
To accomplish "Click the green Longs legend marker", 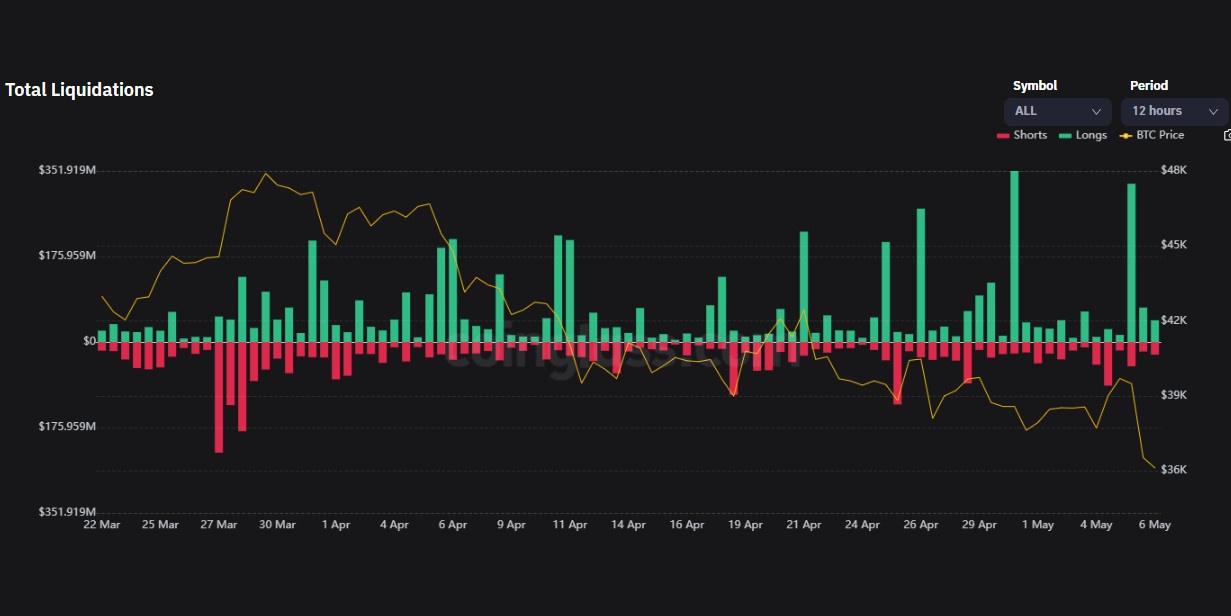I will click(x=1065, y=135).
